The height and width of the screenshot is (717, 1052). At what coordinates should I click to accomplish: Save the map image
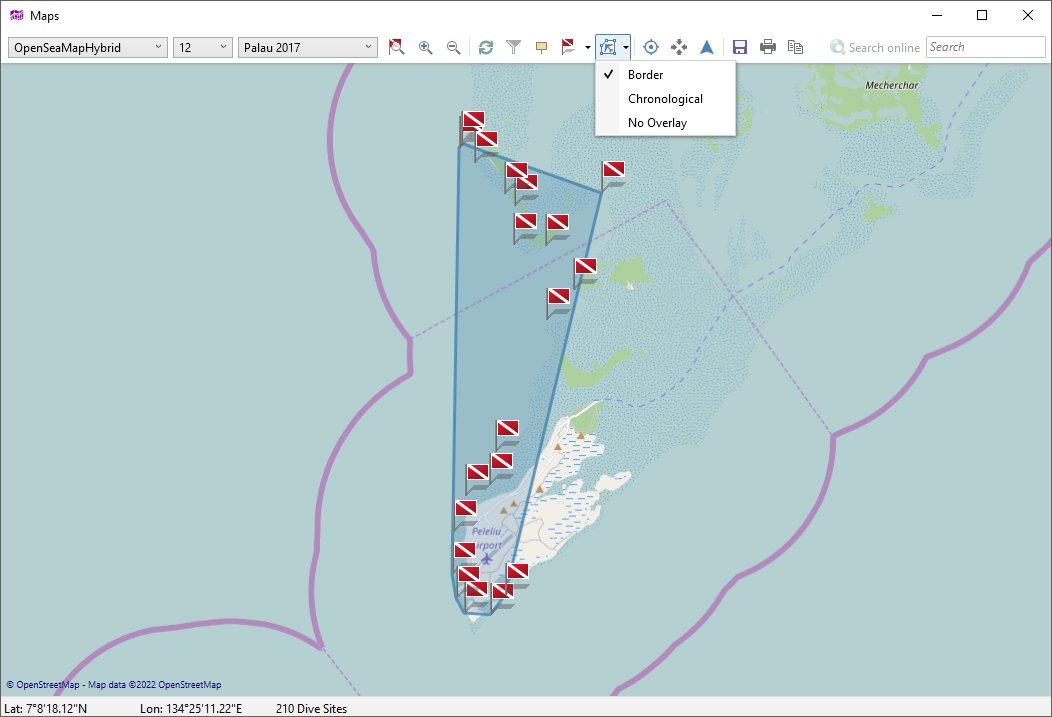(x=738, y=46)
